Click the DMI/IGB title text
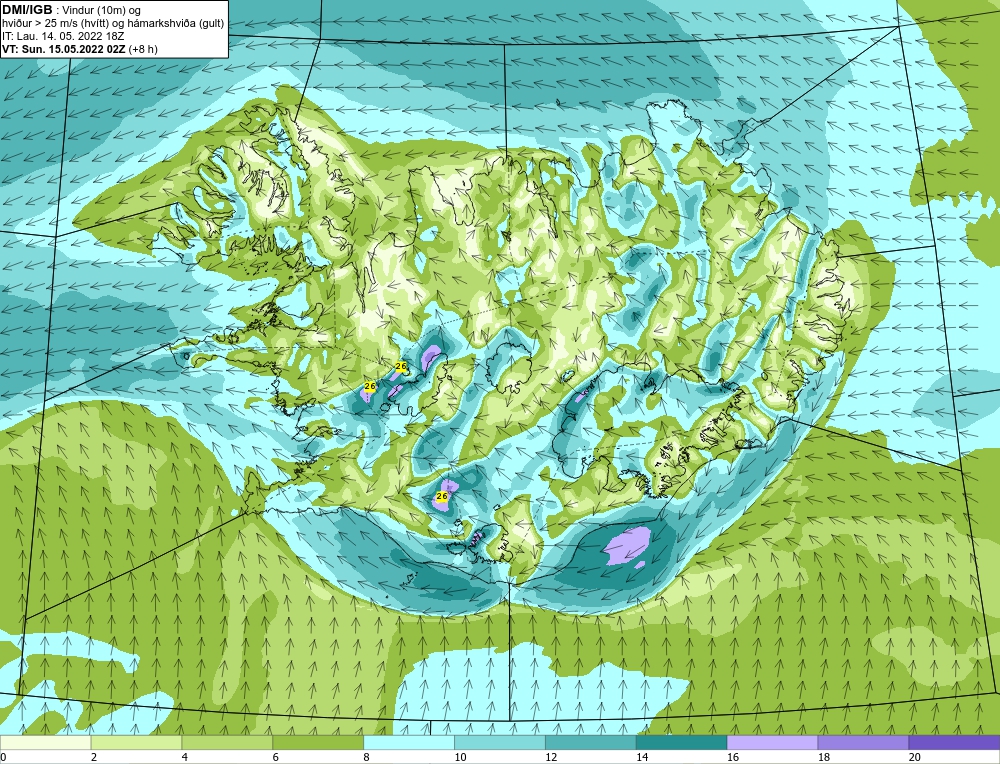Viewport: 1000px width, 764px height. pos(27,10)
